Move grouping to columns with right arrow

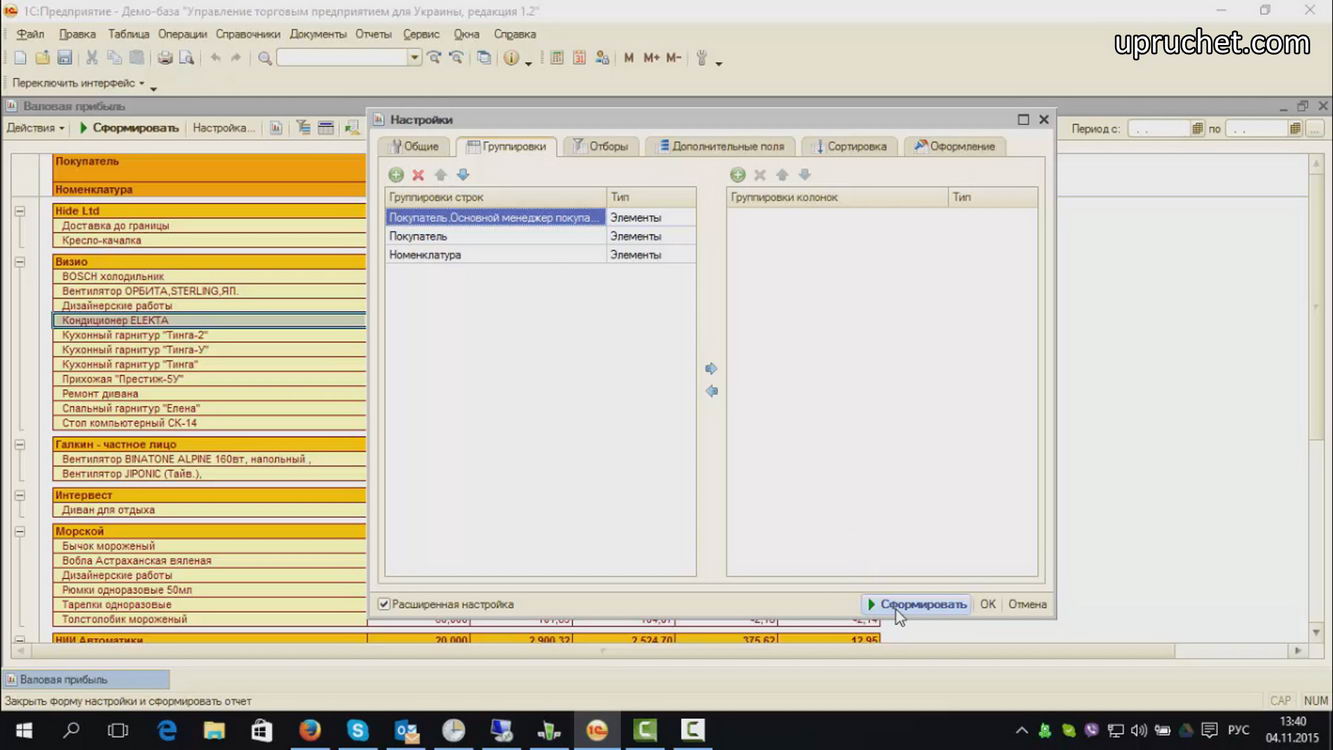click(x=711, y=369)
